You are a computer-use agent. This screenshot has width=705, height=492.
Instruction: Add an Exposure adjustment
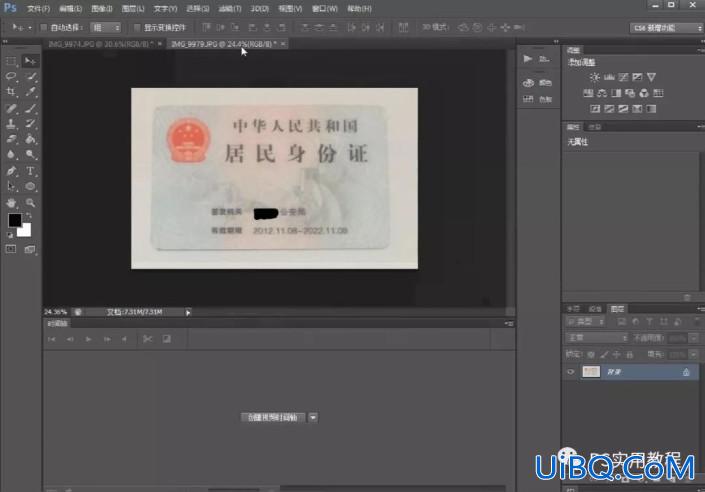click(x=637, y=77)
